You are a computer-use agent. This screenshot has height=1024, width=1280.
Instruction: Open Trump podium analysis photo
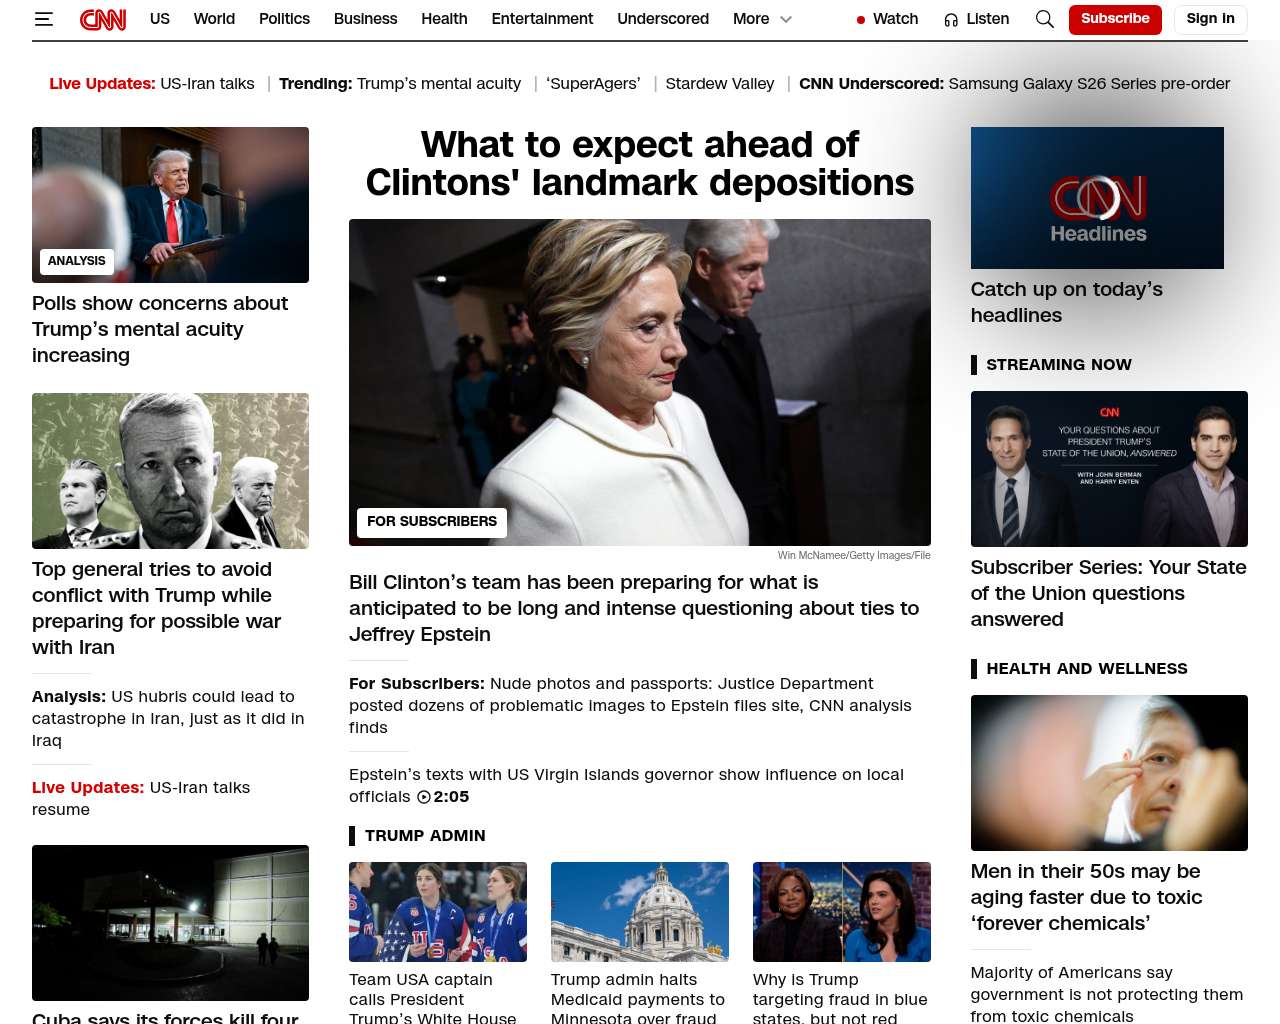click(x=170, y=205)
